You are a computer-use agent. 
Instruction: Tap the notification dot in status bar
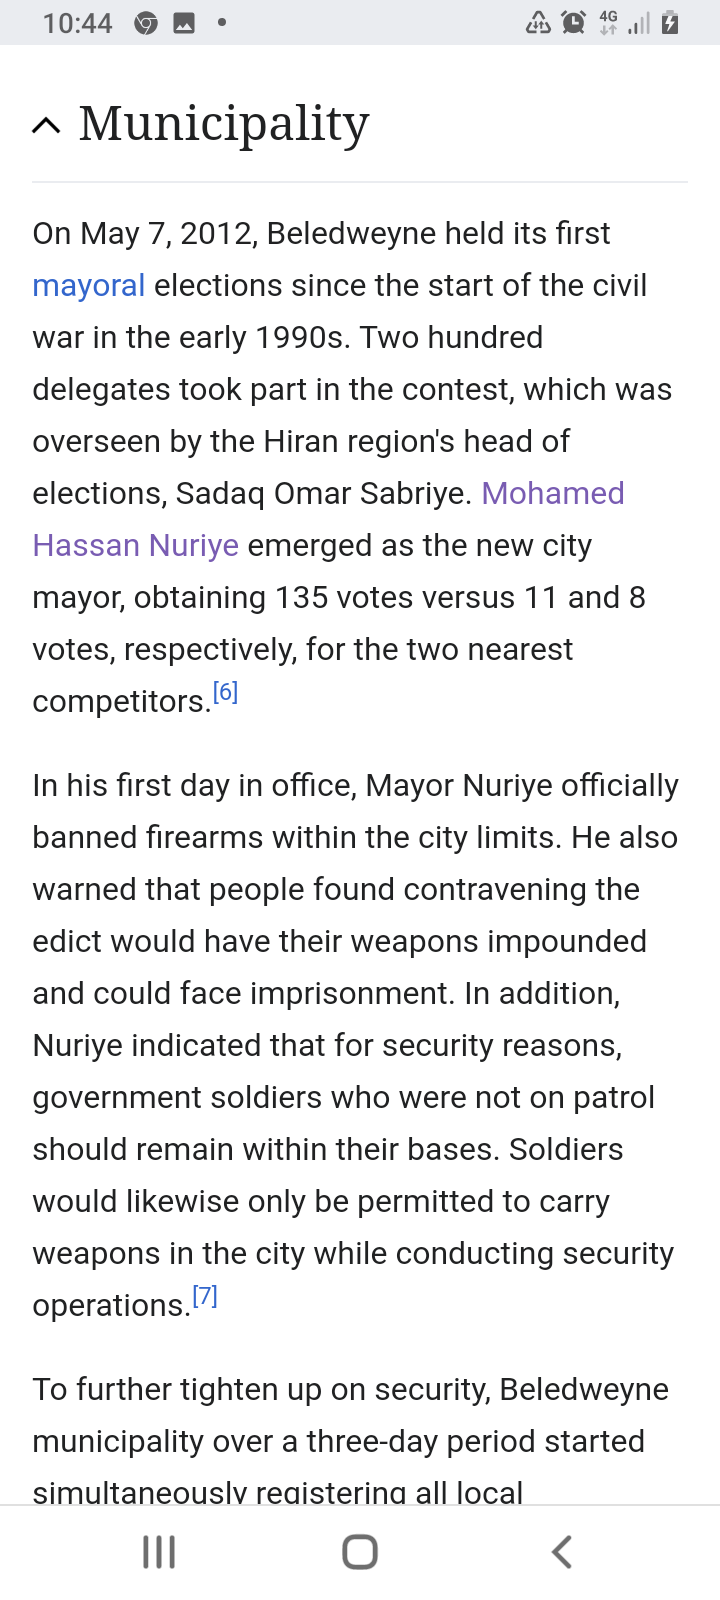coord(222,23)
